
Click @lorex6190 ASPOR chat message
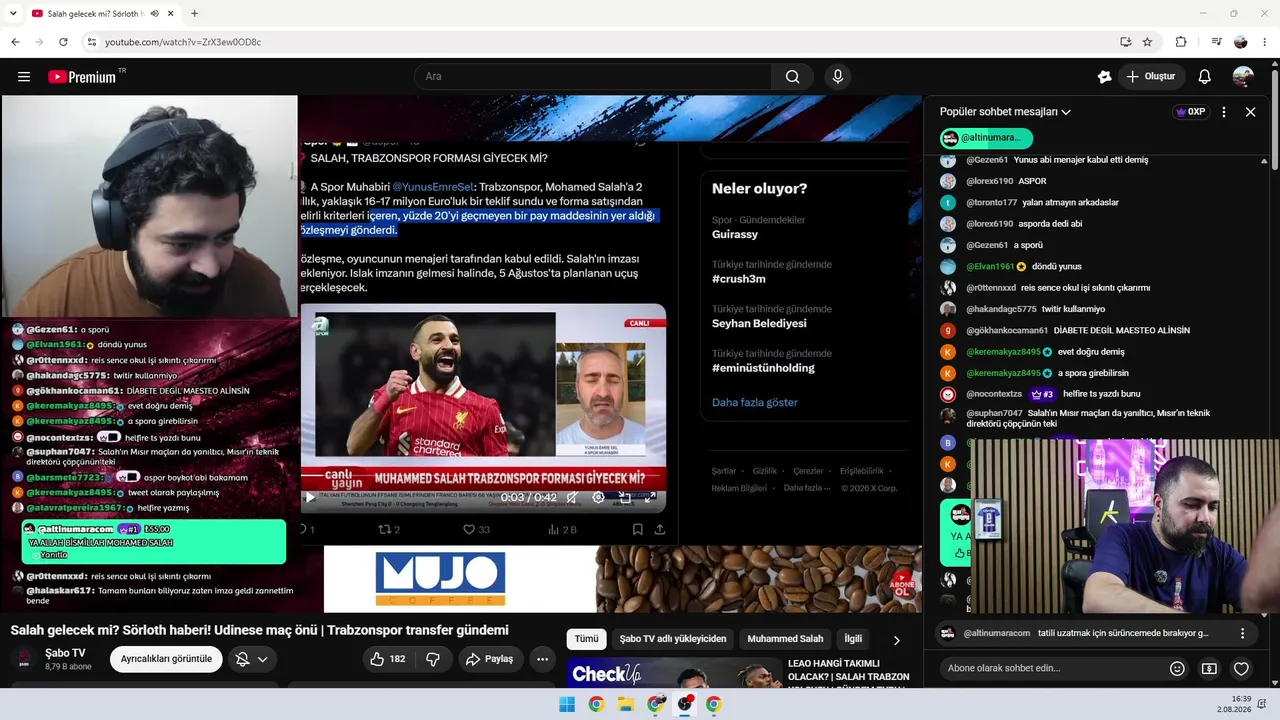pyautogui.click(x=1006, y=181)
